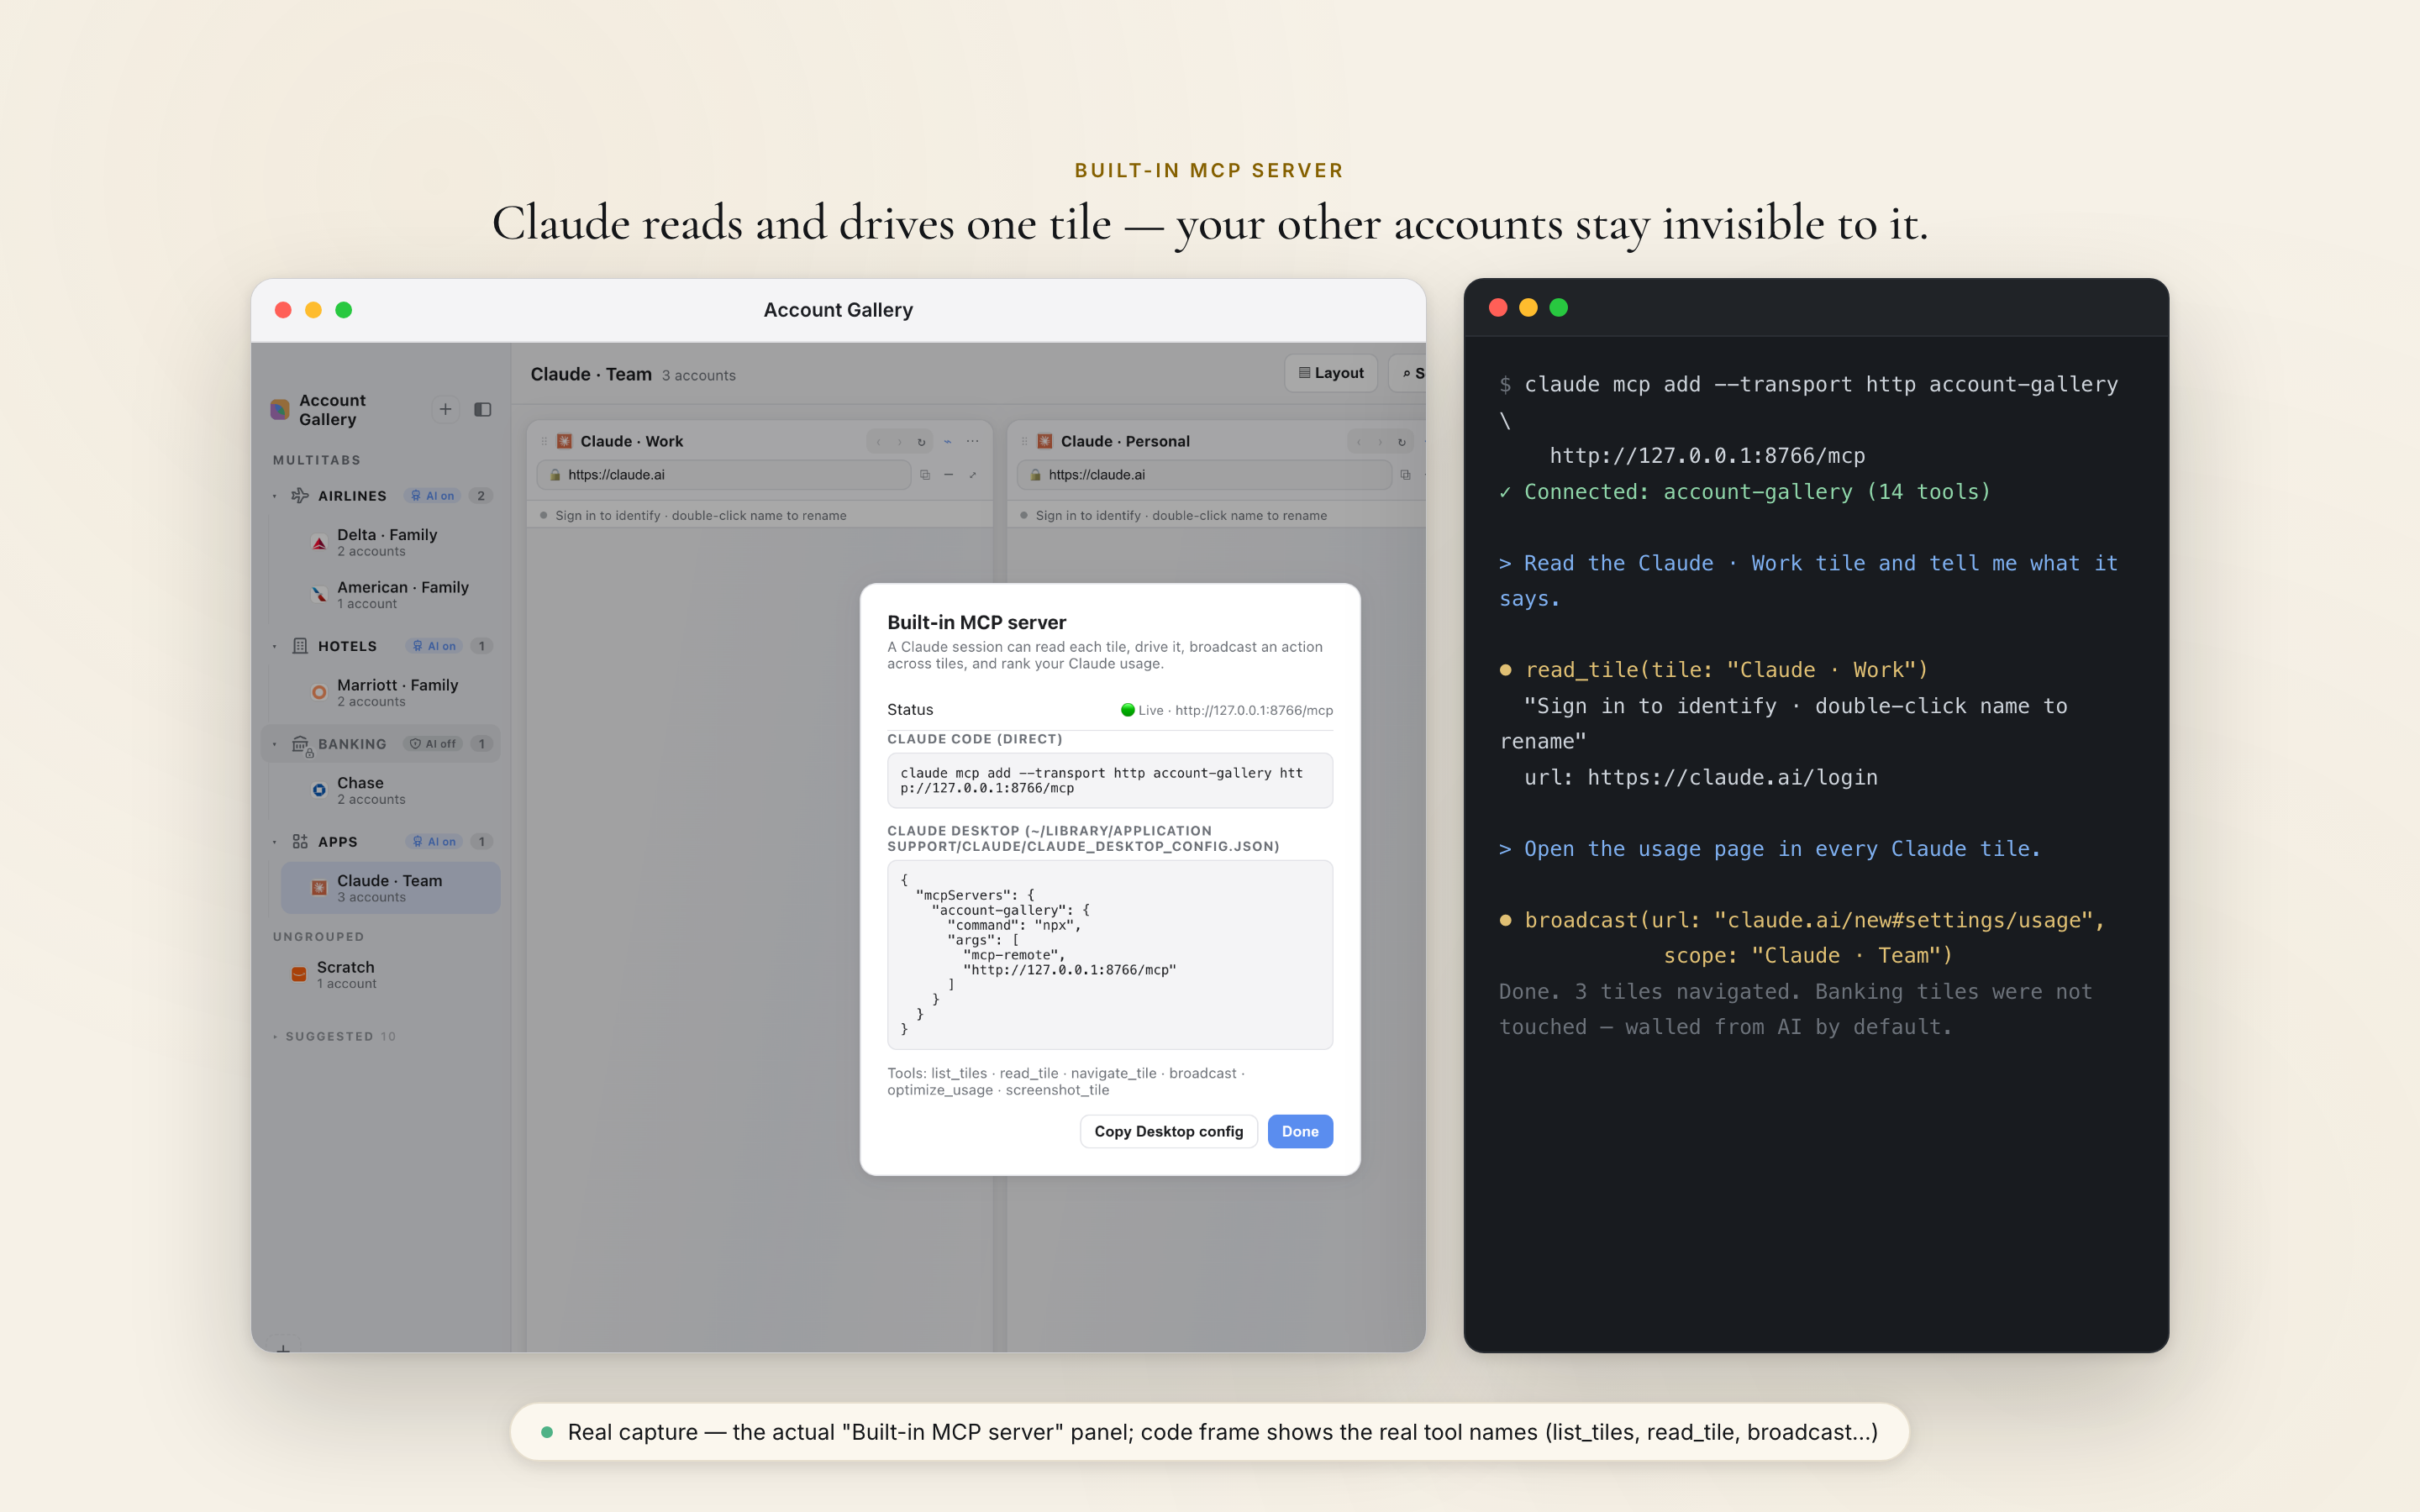Click the American Airlines logo icon
The image size is (2420, 1512).
coord(319,595)
